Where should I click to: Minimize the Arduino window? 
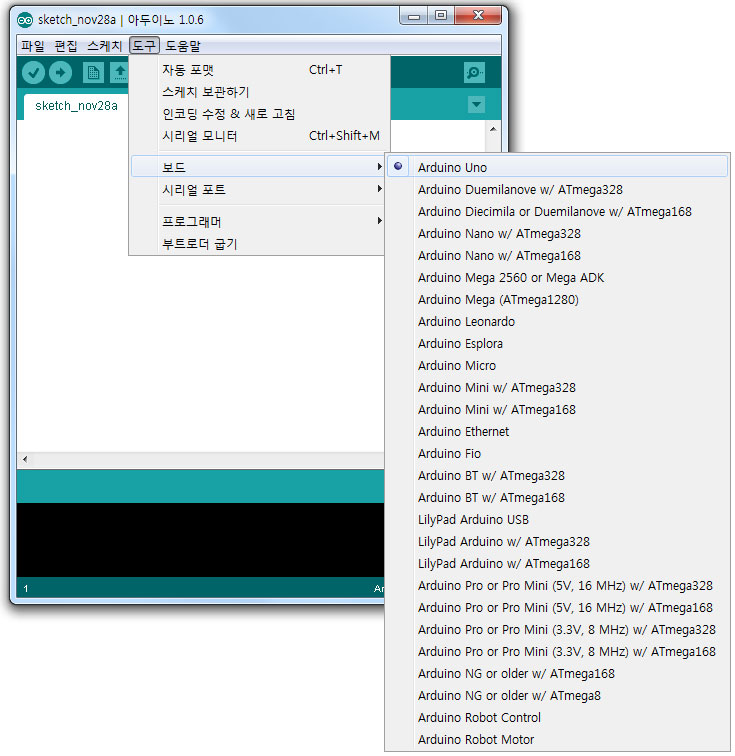(x=414, y=16)
